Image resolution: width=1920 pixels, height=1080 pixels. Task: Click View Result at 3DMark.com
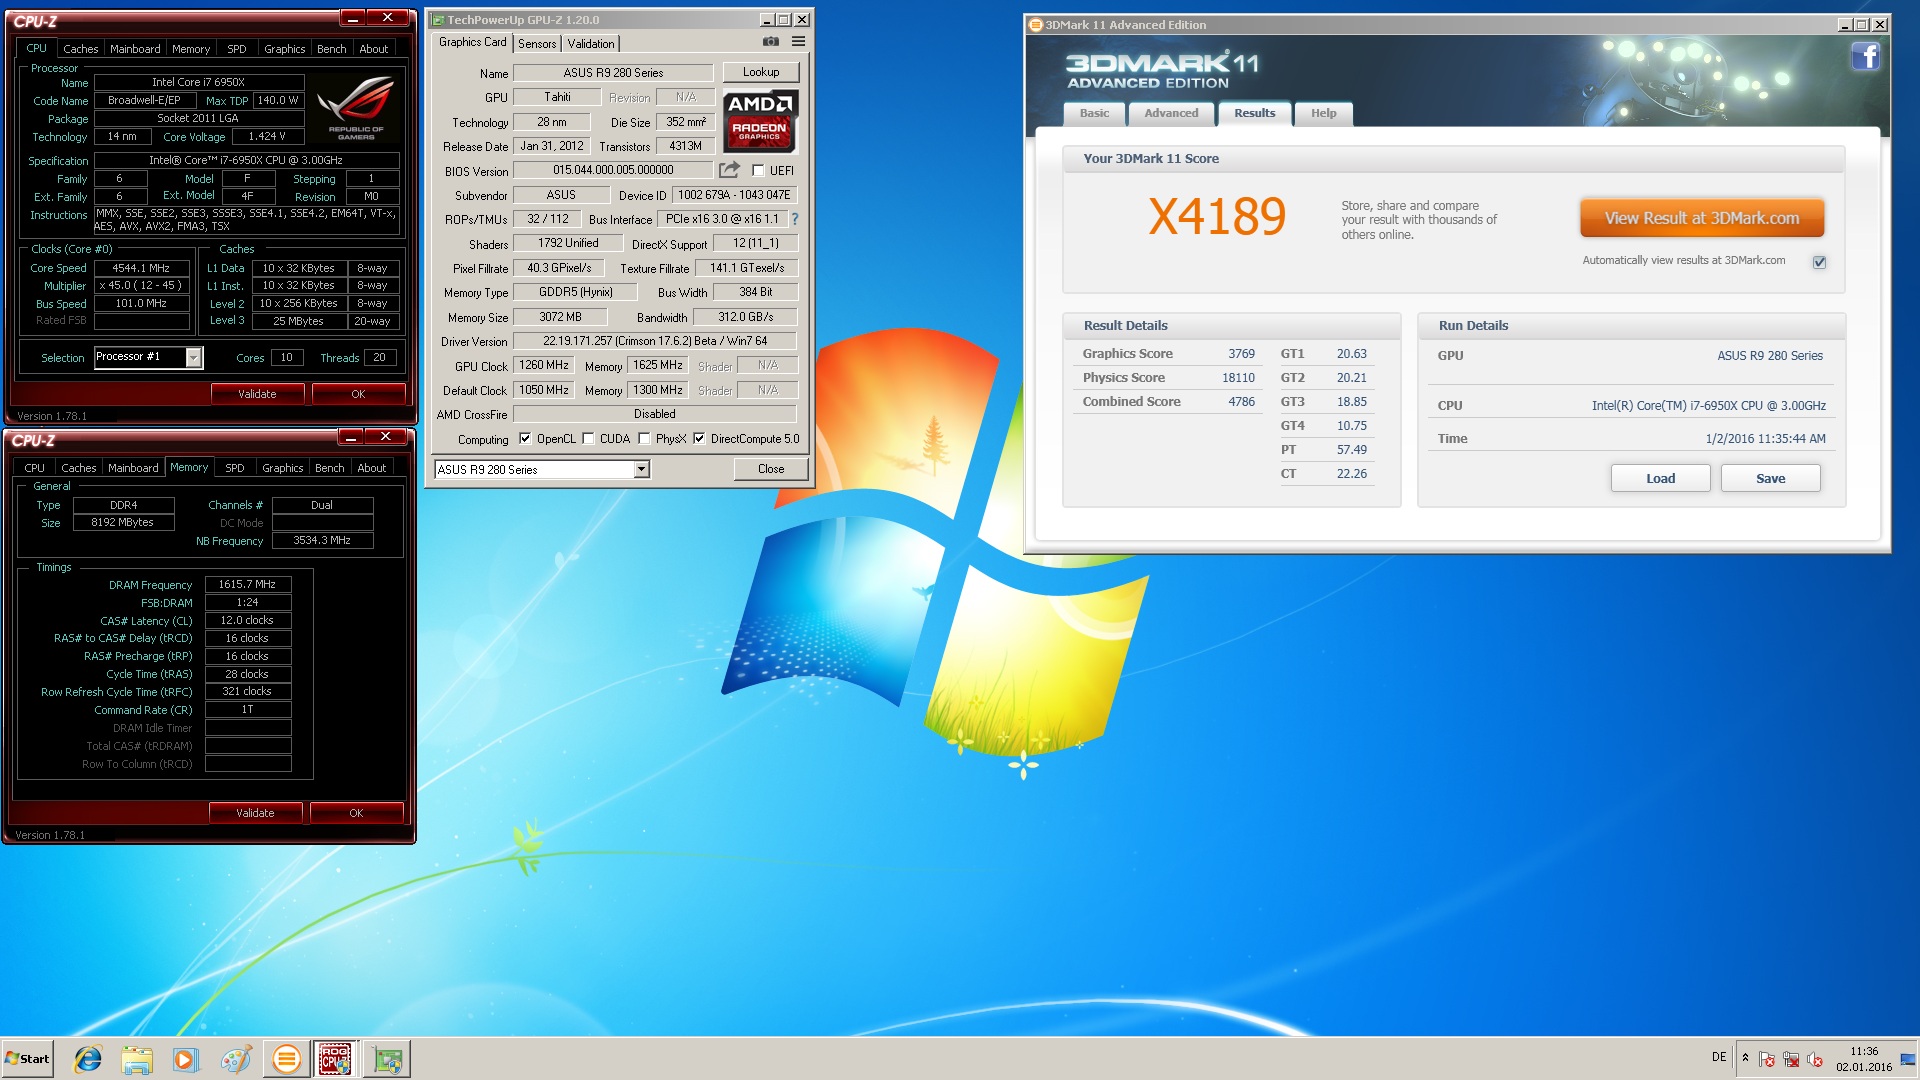(1702, 218)
